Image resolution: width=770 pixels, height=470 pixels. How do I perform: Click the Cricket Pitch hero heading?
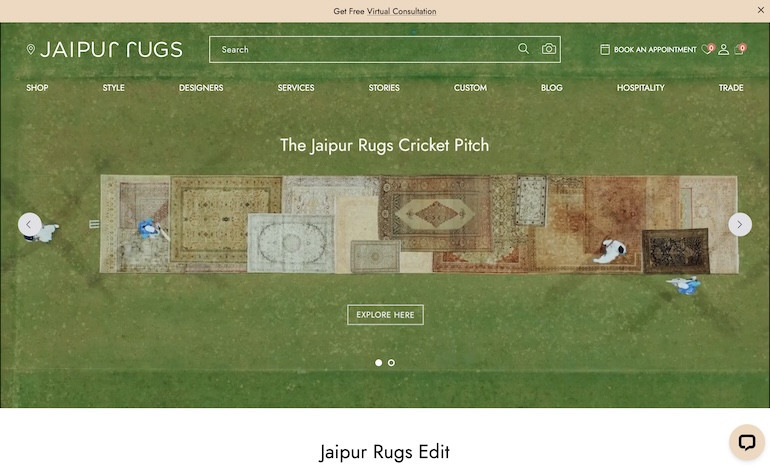tap(385, 145)
